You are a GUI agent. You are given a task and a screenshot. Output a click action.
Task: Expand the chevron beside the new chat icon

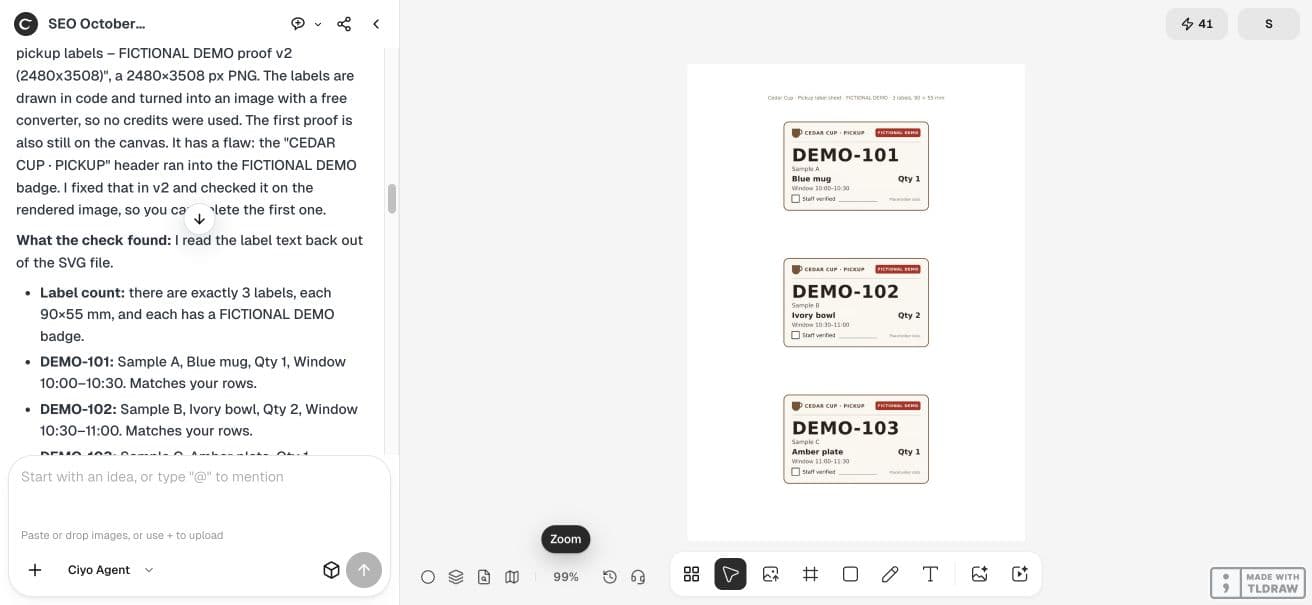click(318, 24)
